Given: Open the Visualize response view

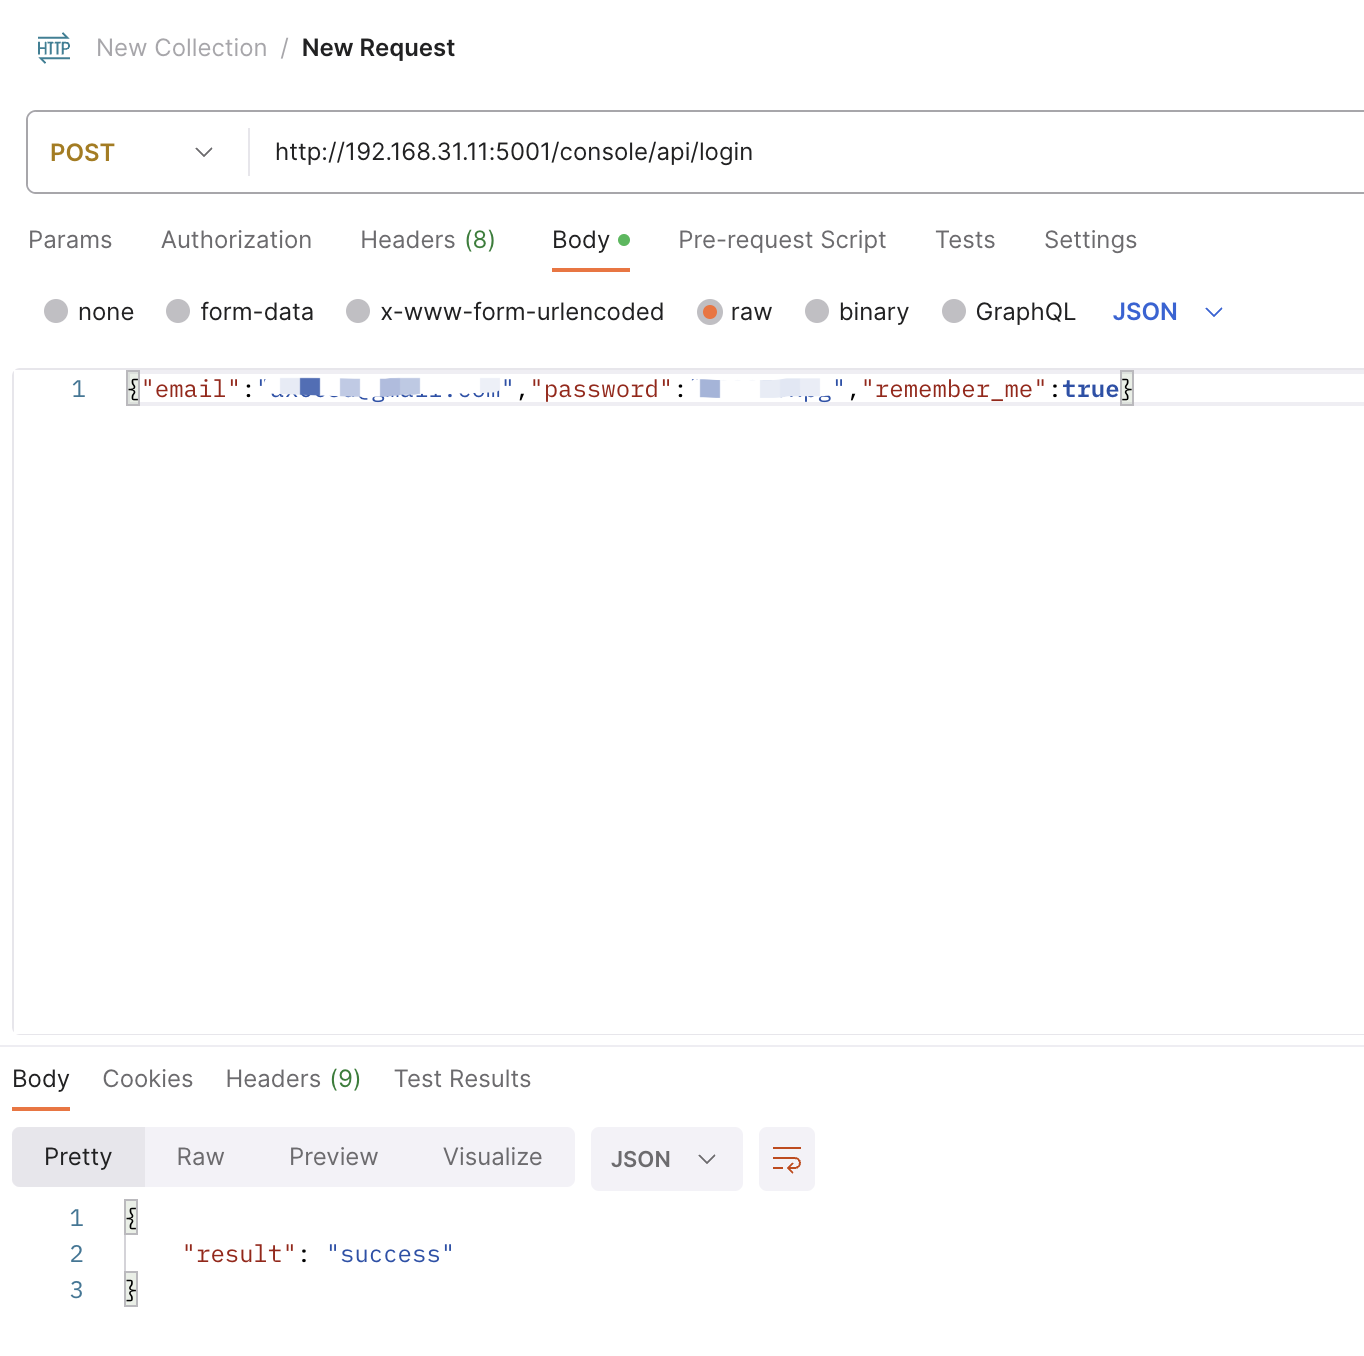Looking at the screenshot, I should click(x=492, y=1157).
